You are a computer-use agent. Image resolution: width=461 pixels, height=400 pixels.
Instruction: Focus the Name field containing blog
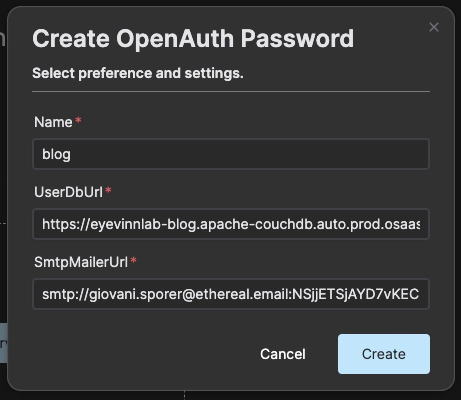pos(231,154)
